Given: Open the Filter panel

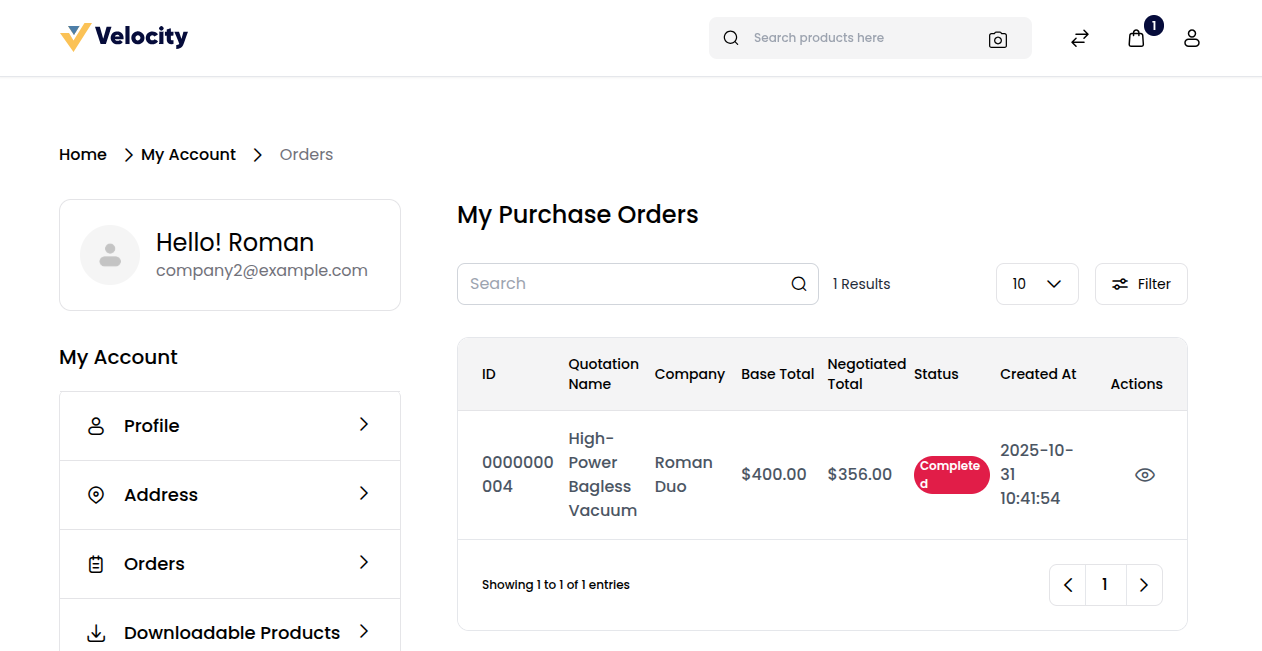Looking at the screenshot, I should click(1140, 284).
